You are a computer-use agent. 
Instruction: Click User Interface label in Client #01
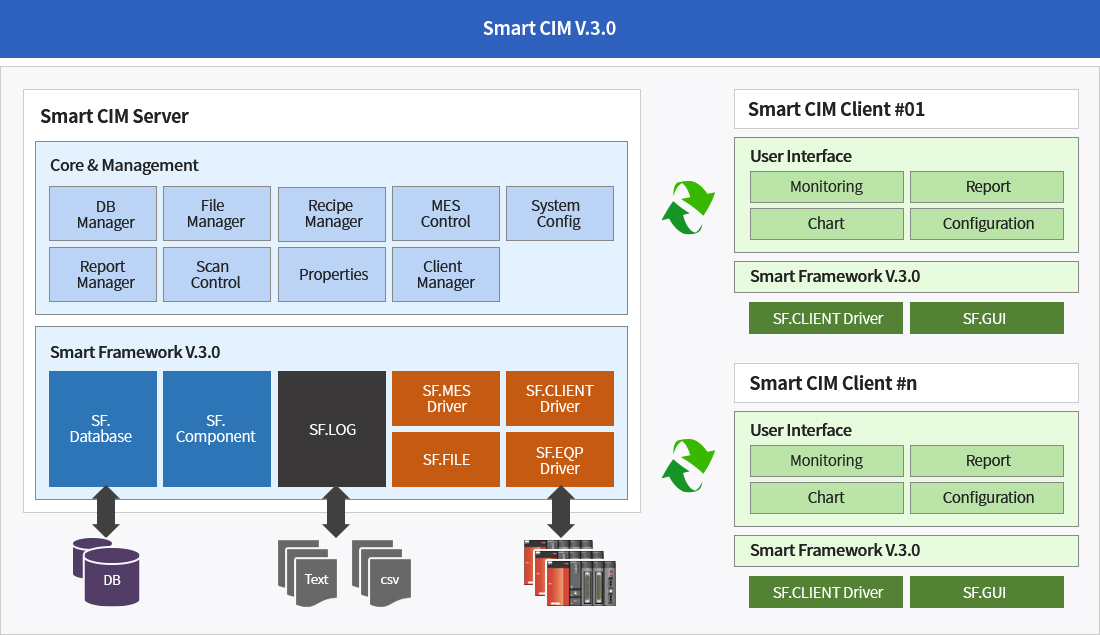point(800,156)
